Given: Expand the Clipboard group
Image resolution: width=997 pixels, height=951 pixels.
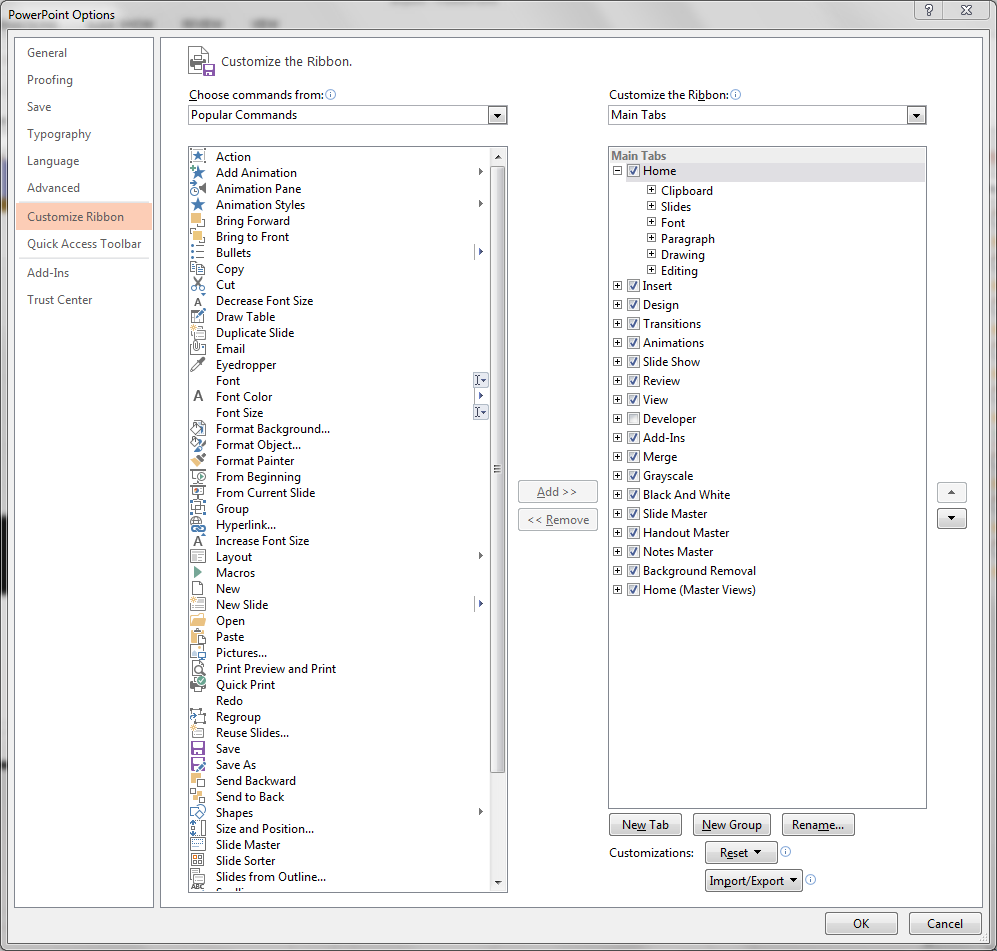Looking at the screenshot, I should pyautogui.click(x=651, y=189).
